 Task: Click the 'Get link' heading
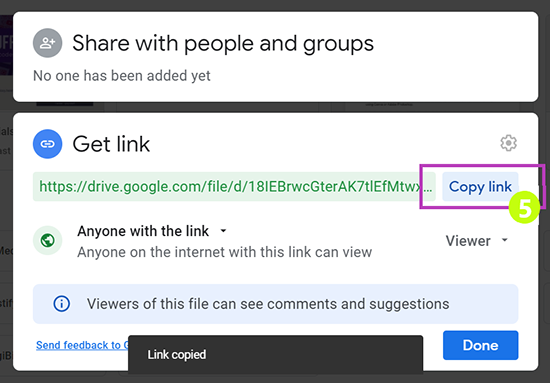pos(111,144)
